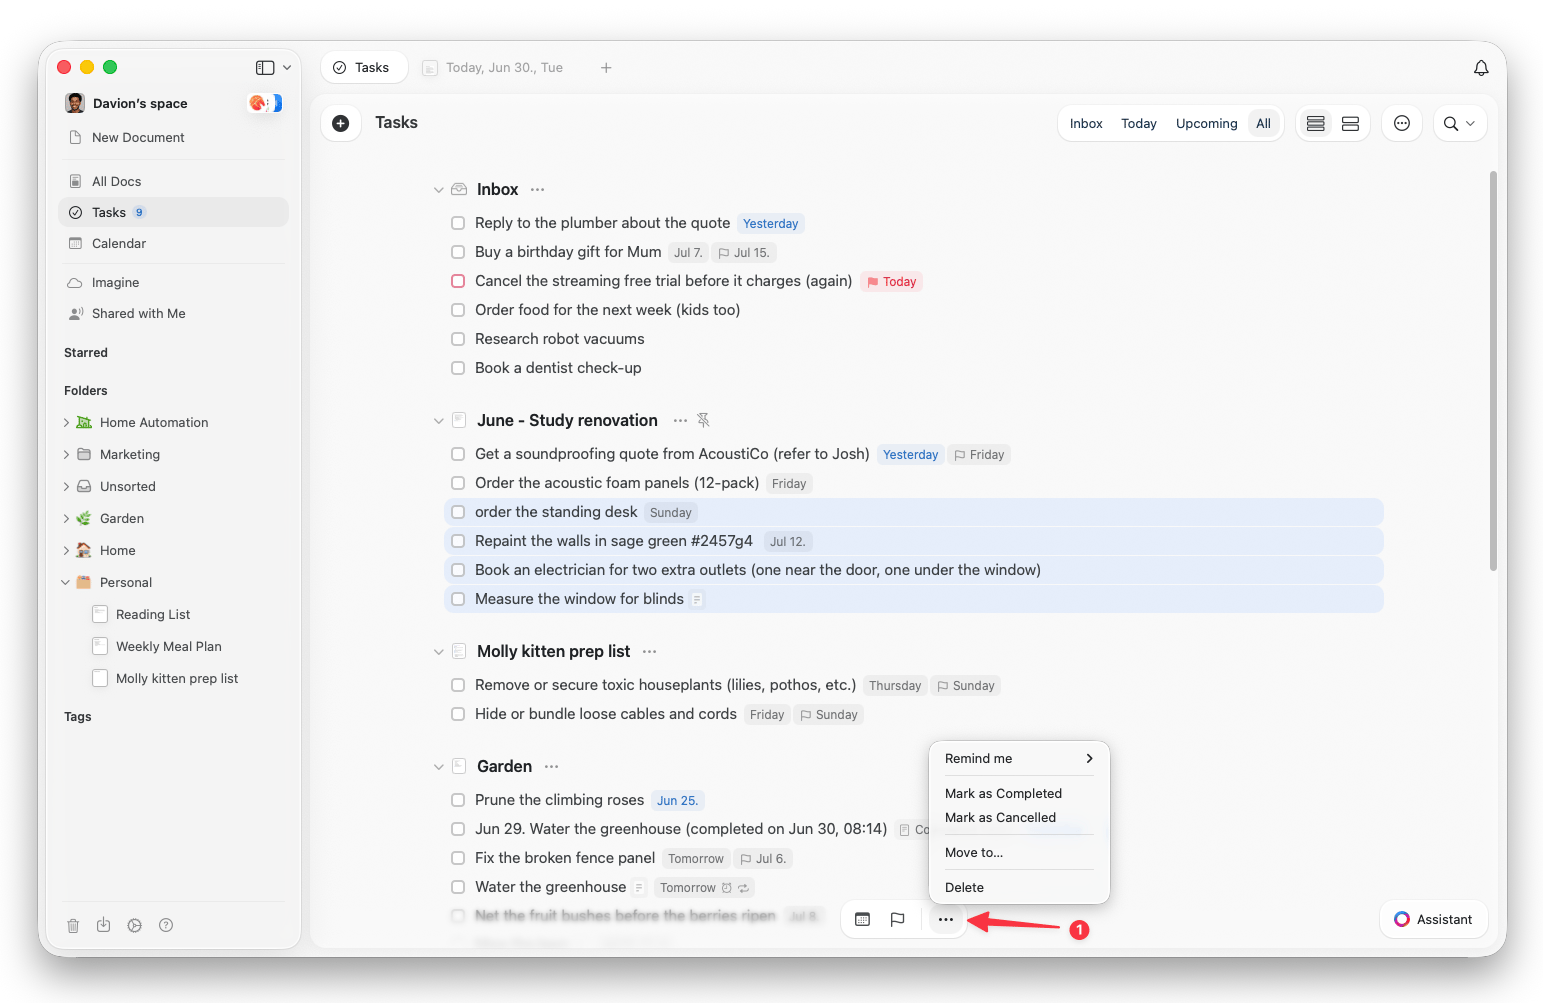Filter tasks by Today
The height and width of the screenshot is (1003, 1543).
click(x=1139, y=124)
